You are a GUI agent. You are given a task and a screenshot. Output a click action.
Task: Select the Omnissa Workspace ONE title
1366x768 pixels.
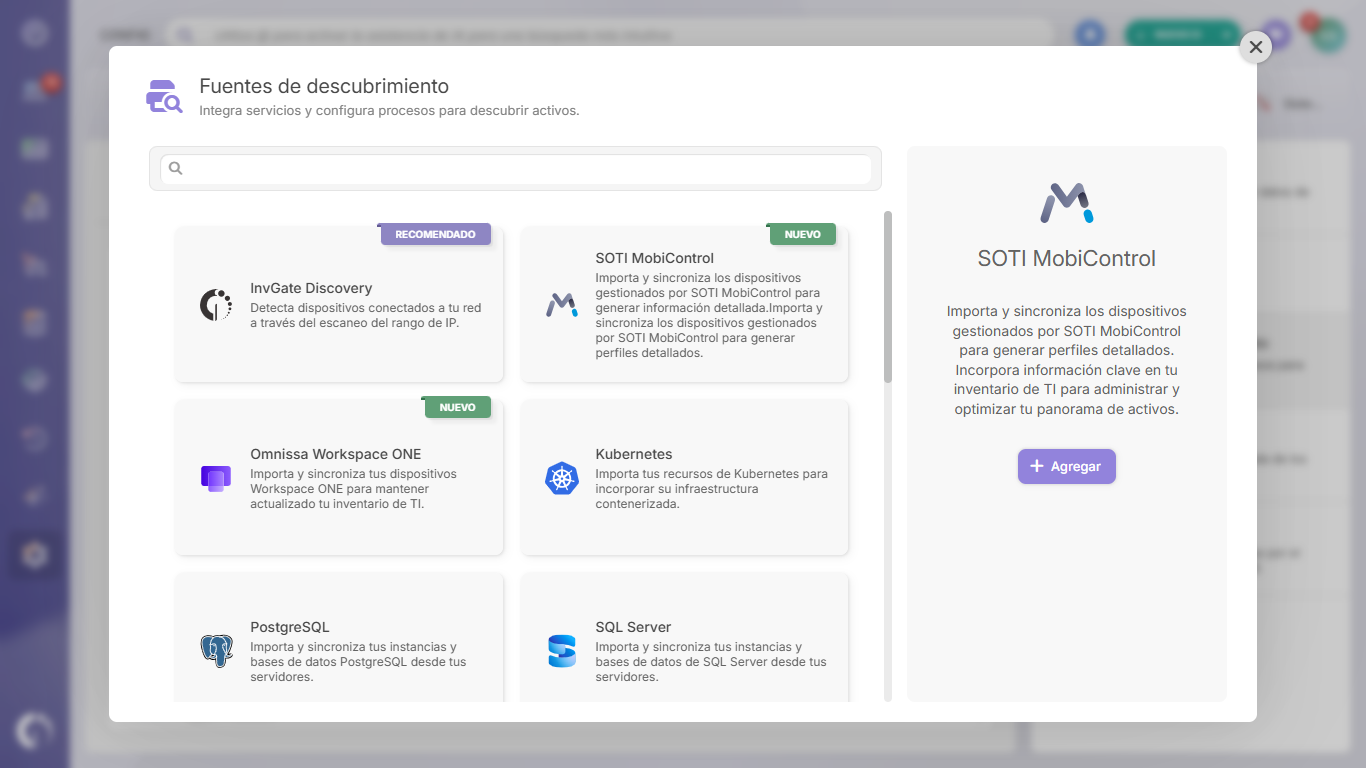(x=336, y=454)
